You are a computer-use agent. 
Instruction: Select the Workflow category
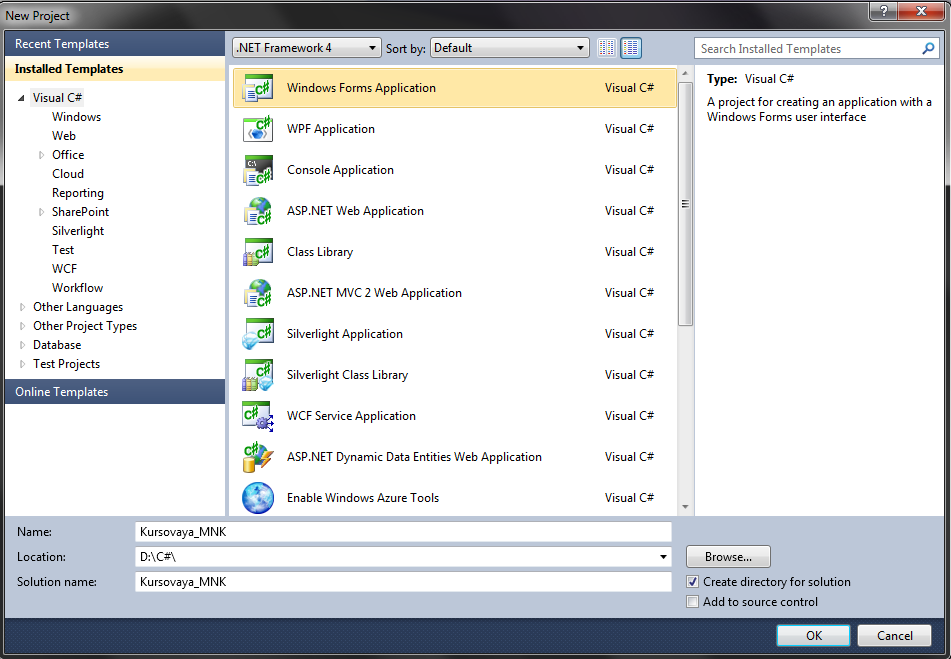[78, 288]
